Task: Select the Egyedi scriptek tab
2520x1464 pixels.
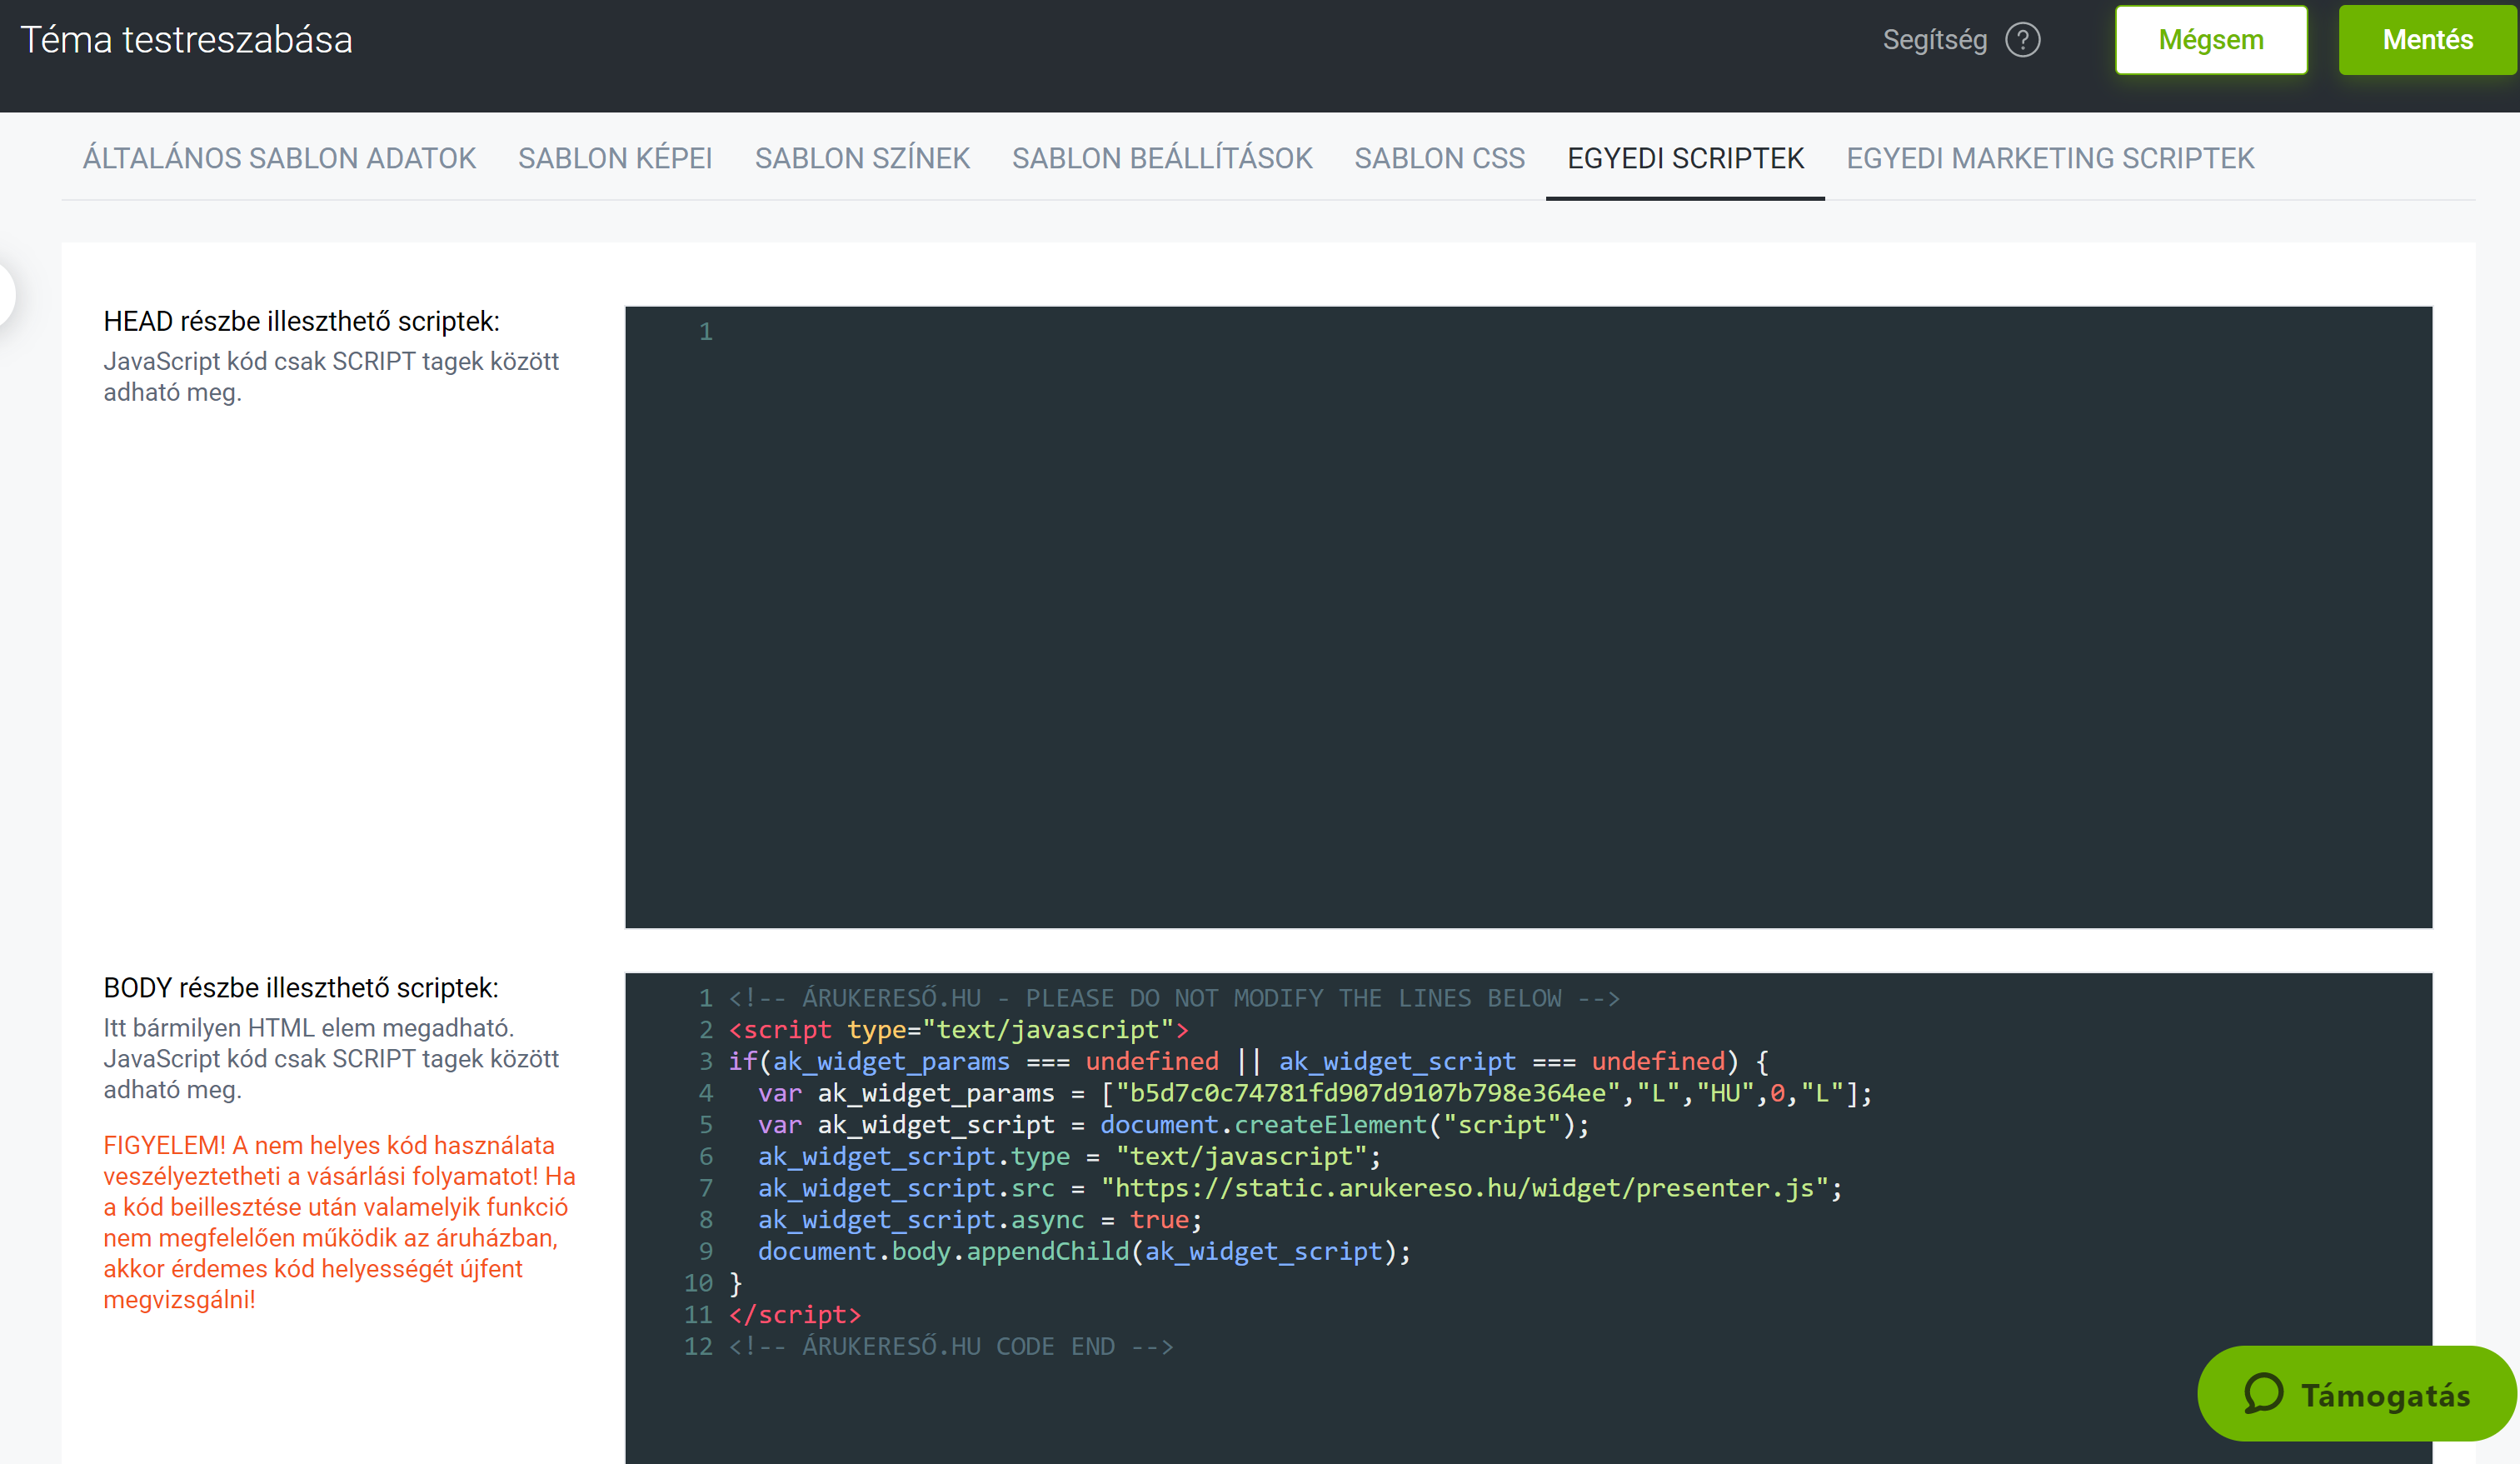Action: coord(1685,158)
